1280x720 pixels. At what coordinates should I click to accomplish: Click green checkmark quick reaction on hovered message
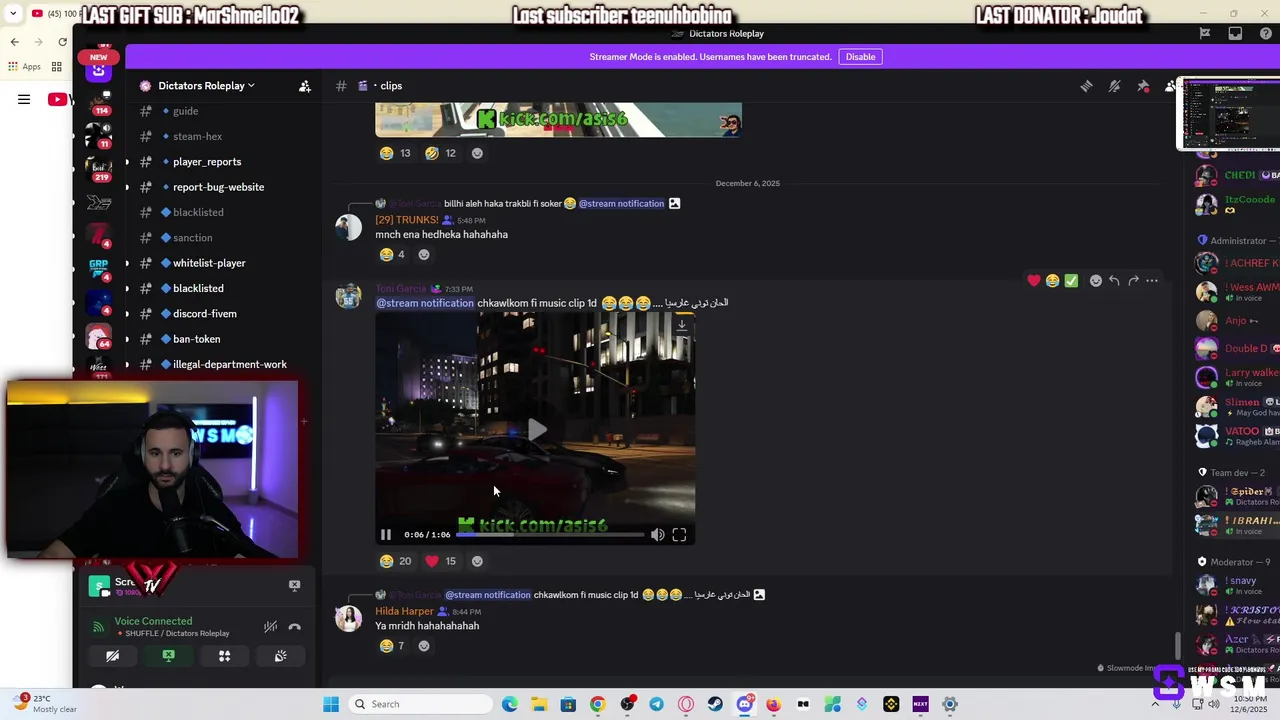click(1071, 281)
